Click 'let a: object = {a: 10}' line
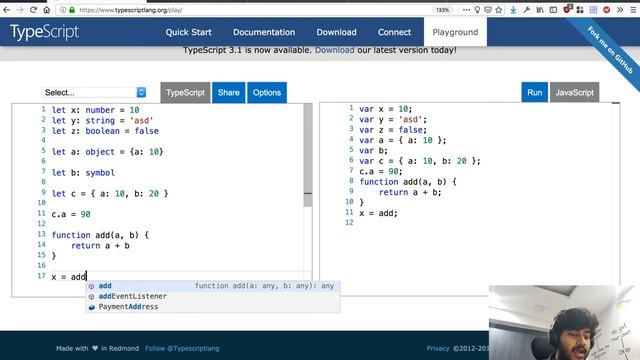The width and height of the screenshot is (640, 360). pos(107,152)
